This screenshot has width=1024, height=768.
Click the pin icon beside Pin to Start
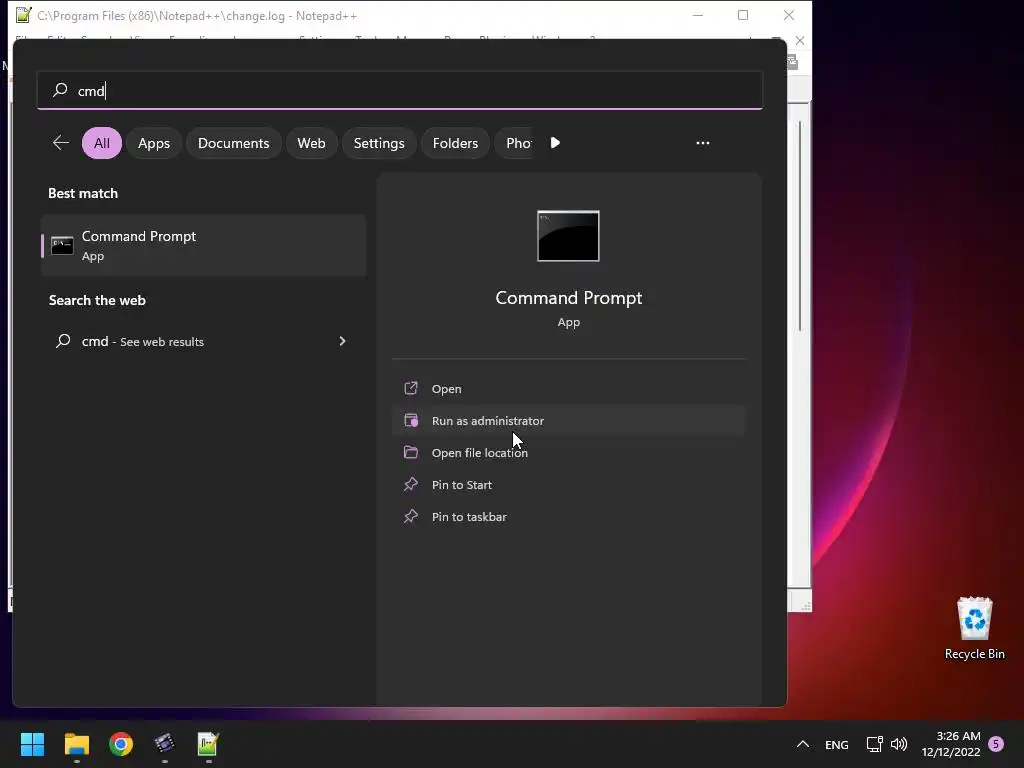411,484
